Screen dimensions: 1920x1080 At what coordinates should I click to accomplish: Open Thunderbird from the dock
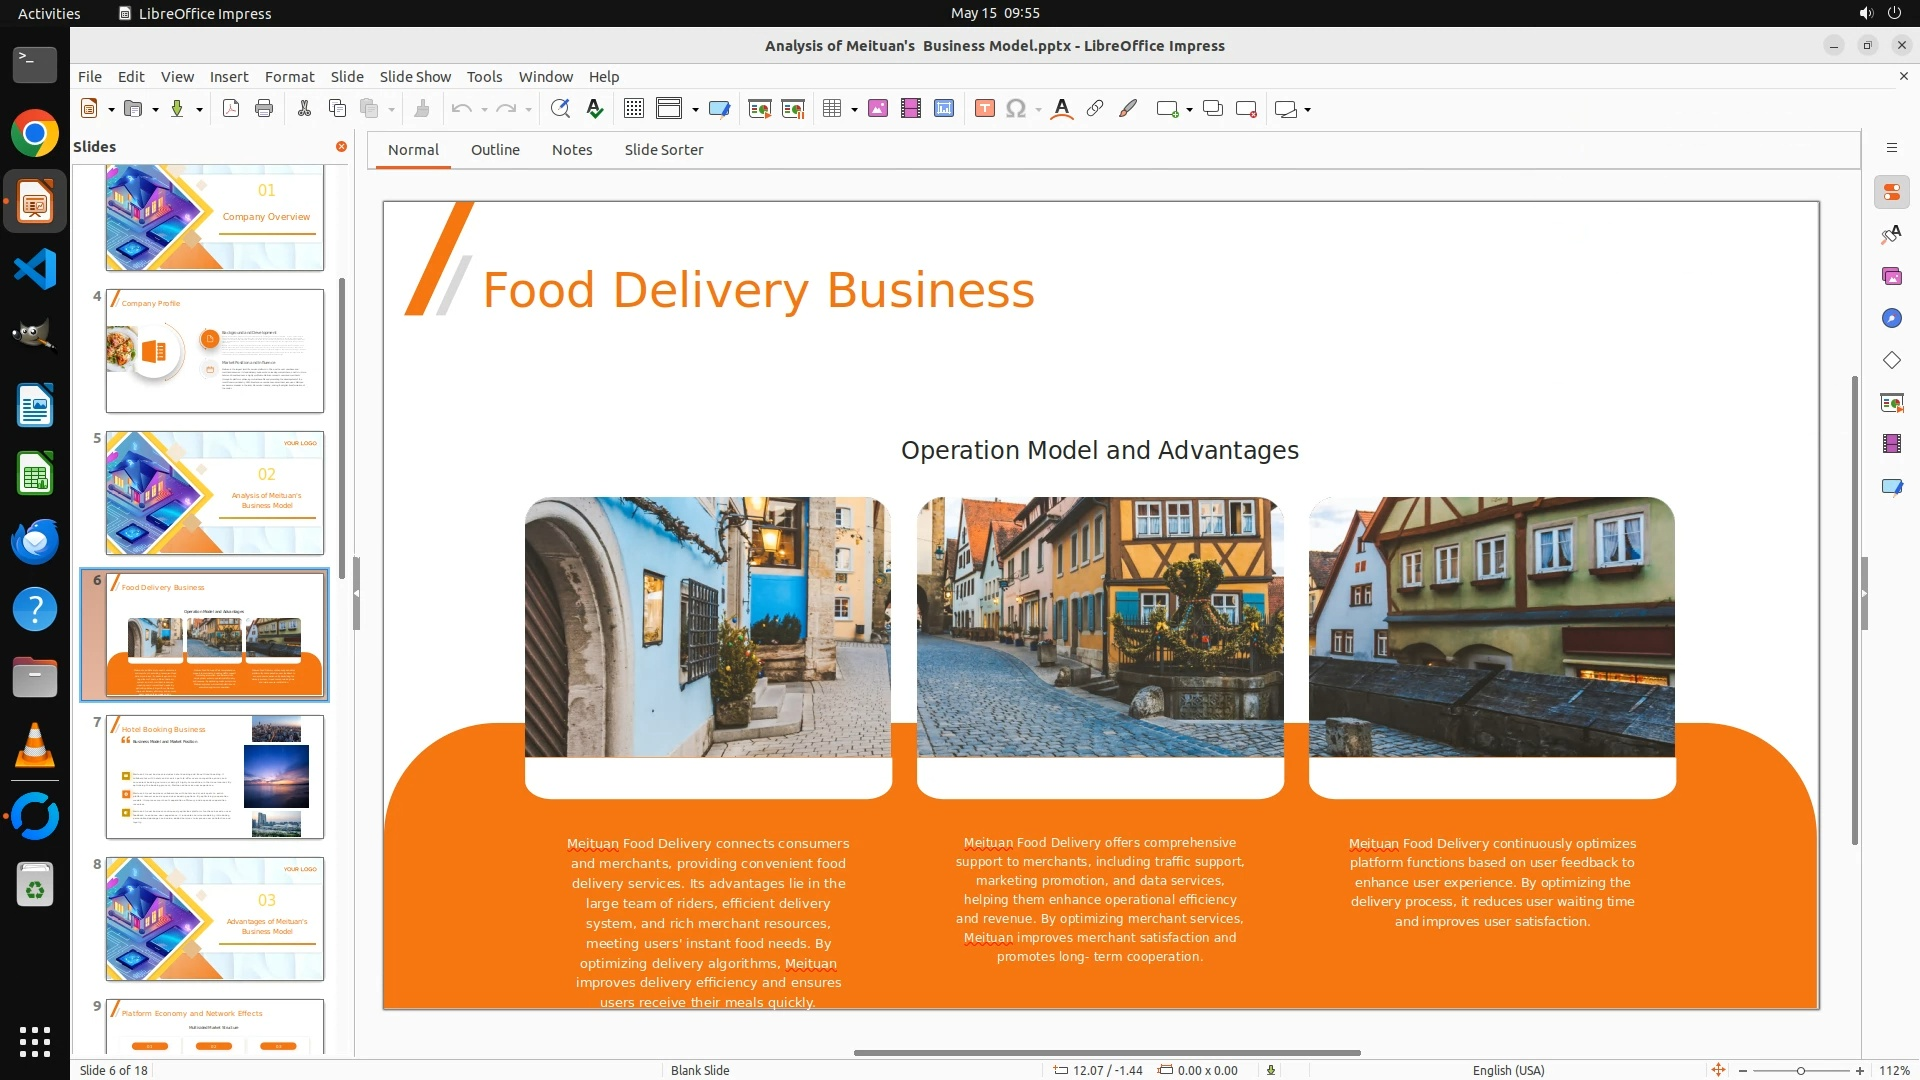tap(35, 541)
